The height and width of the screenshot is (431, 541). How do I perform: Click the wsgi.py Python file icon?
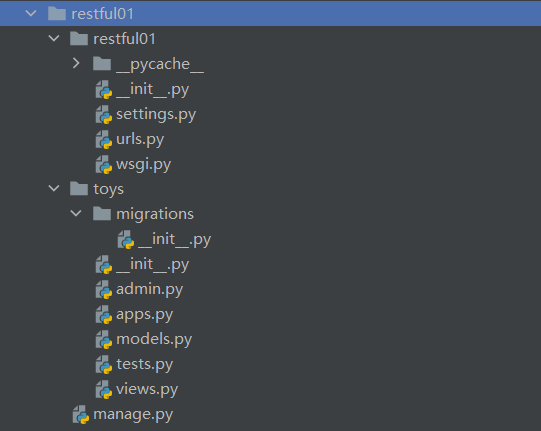104,165
